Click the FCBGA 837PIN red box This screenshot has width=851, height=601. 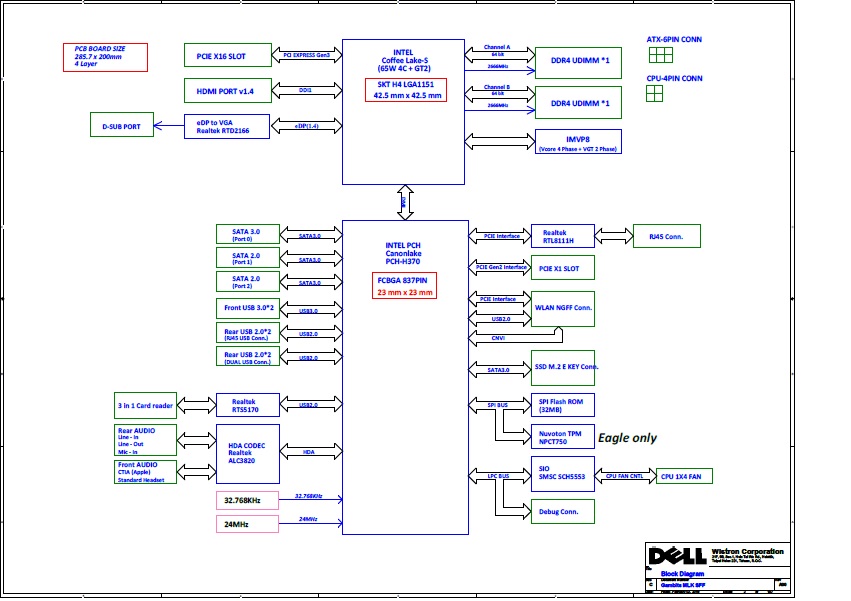[x=405, y=287]
